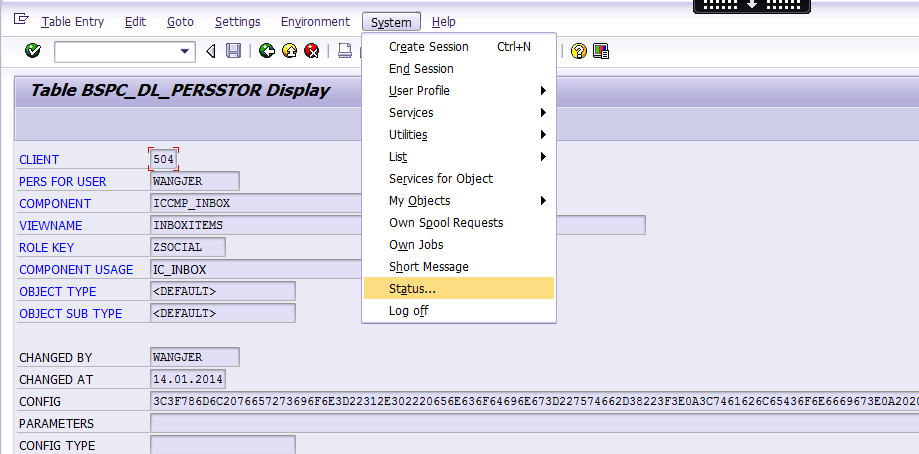919x454 pixels.
Task: Click the COMPONENT USAGE field IC_INBOX
Action: pyautogui.click(x=256, y=269)
